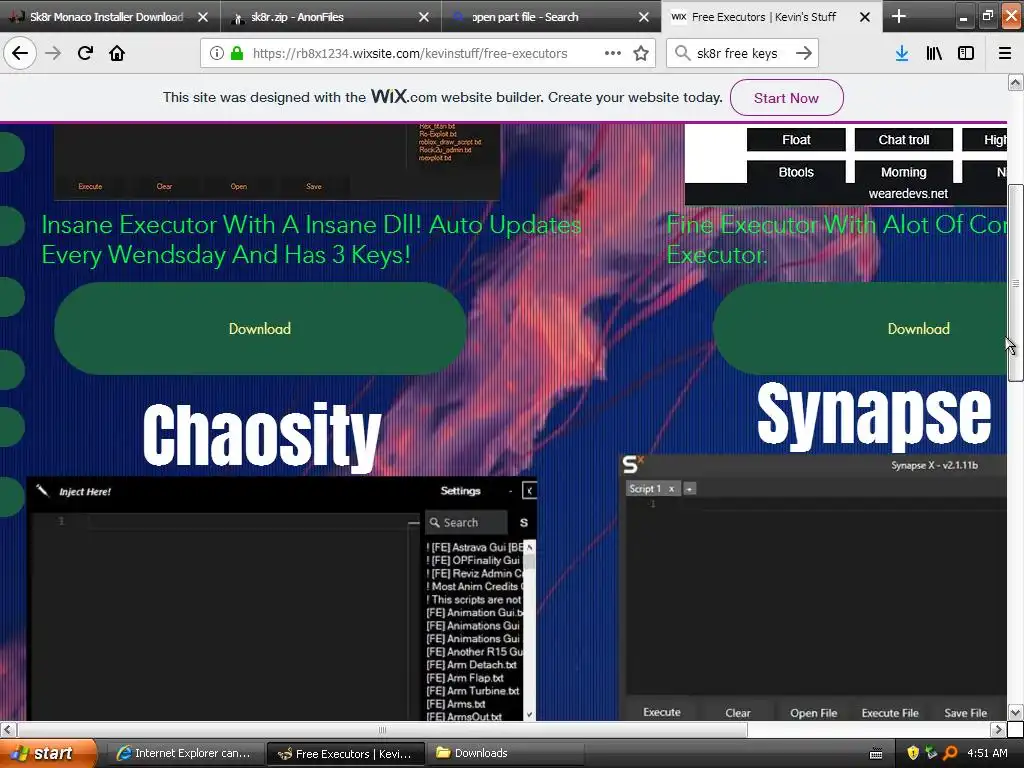Click the security shield tray icon
Viewport: 1024px width, 768px height.
click(x=913, y=753)
